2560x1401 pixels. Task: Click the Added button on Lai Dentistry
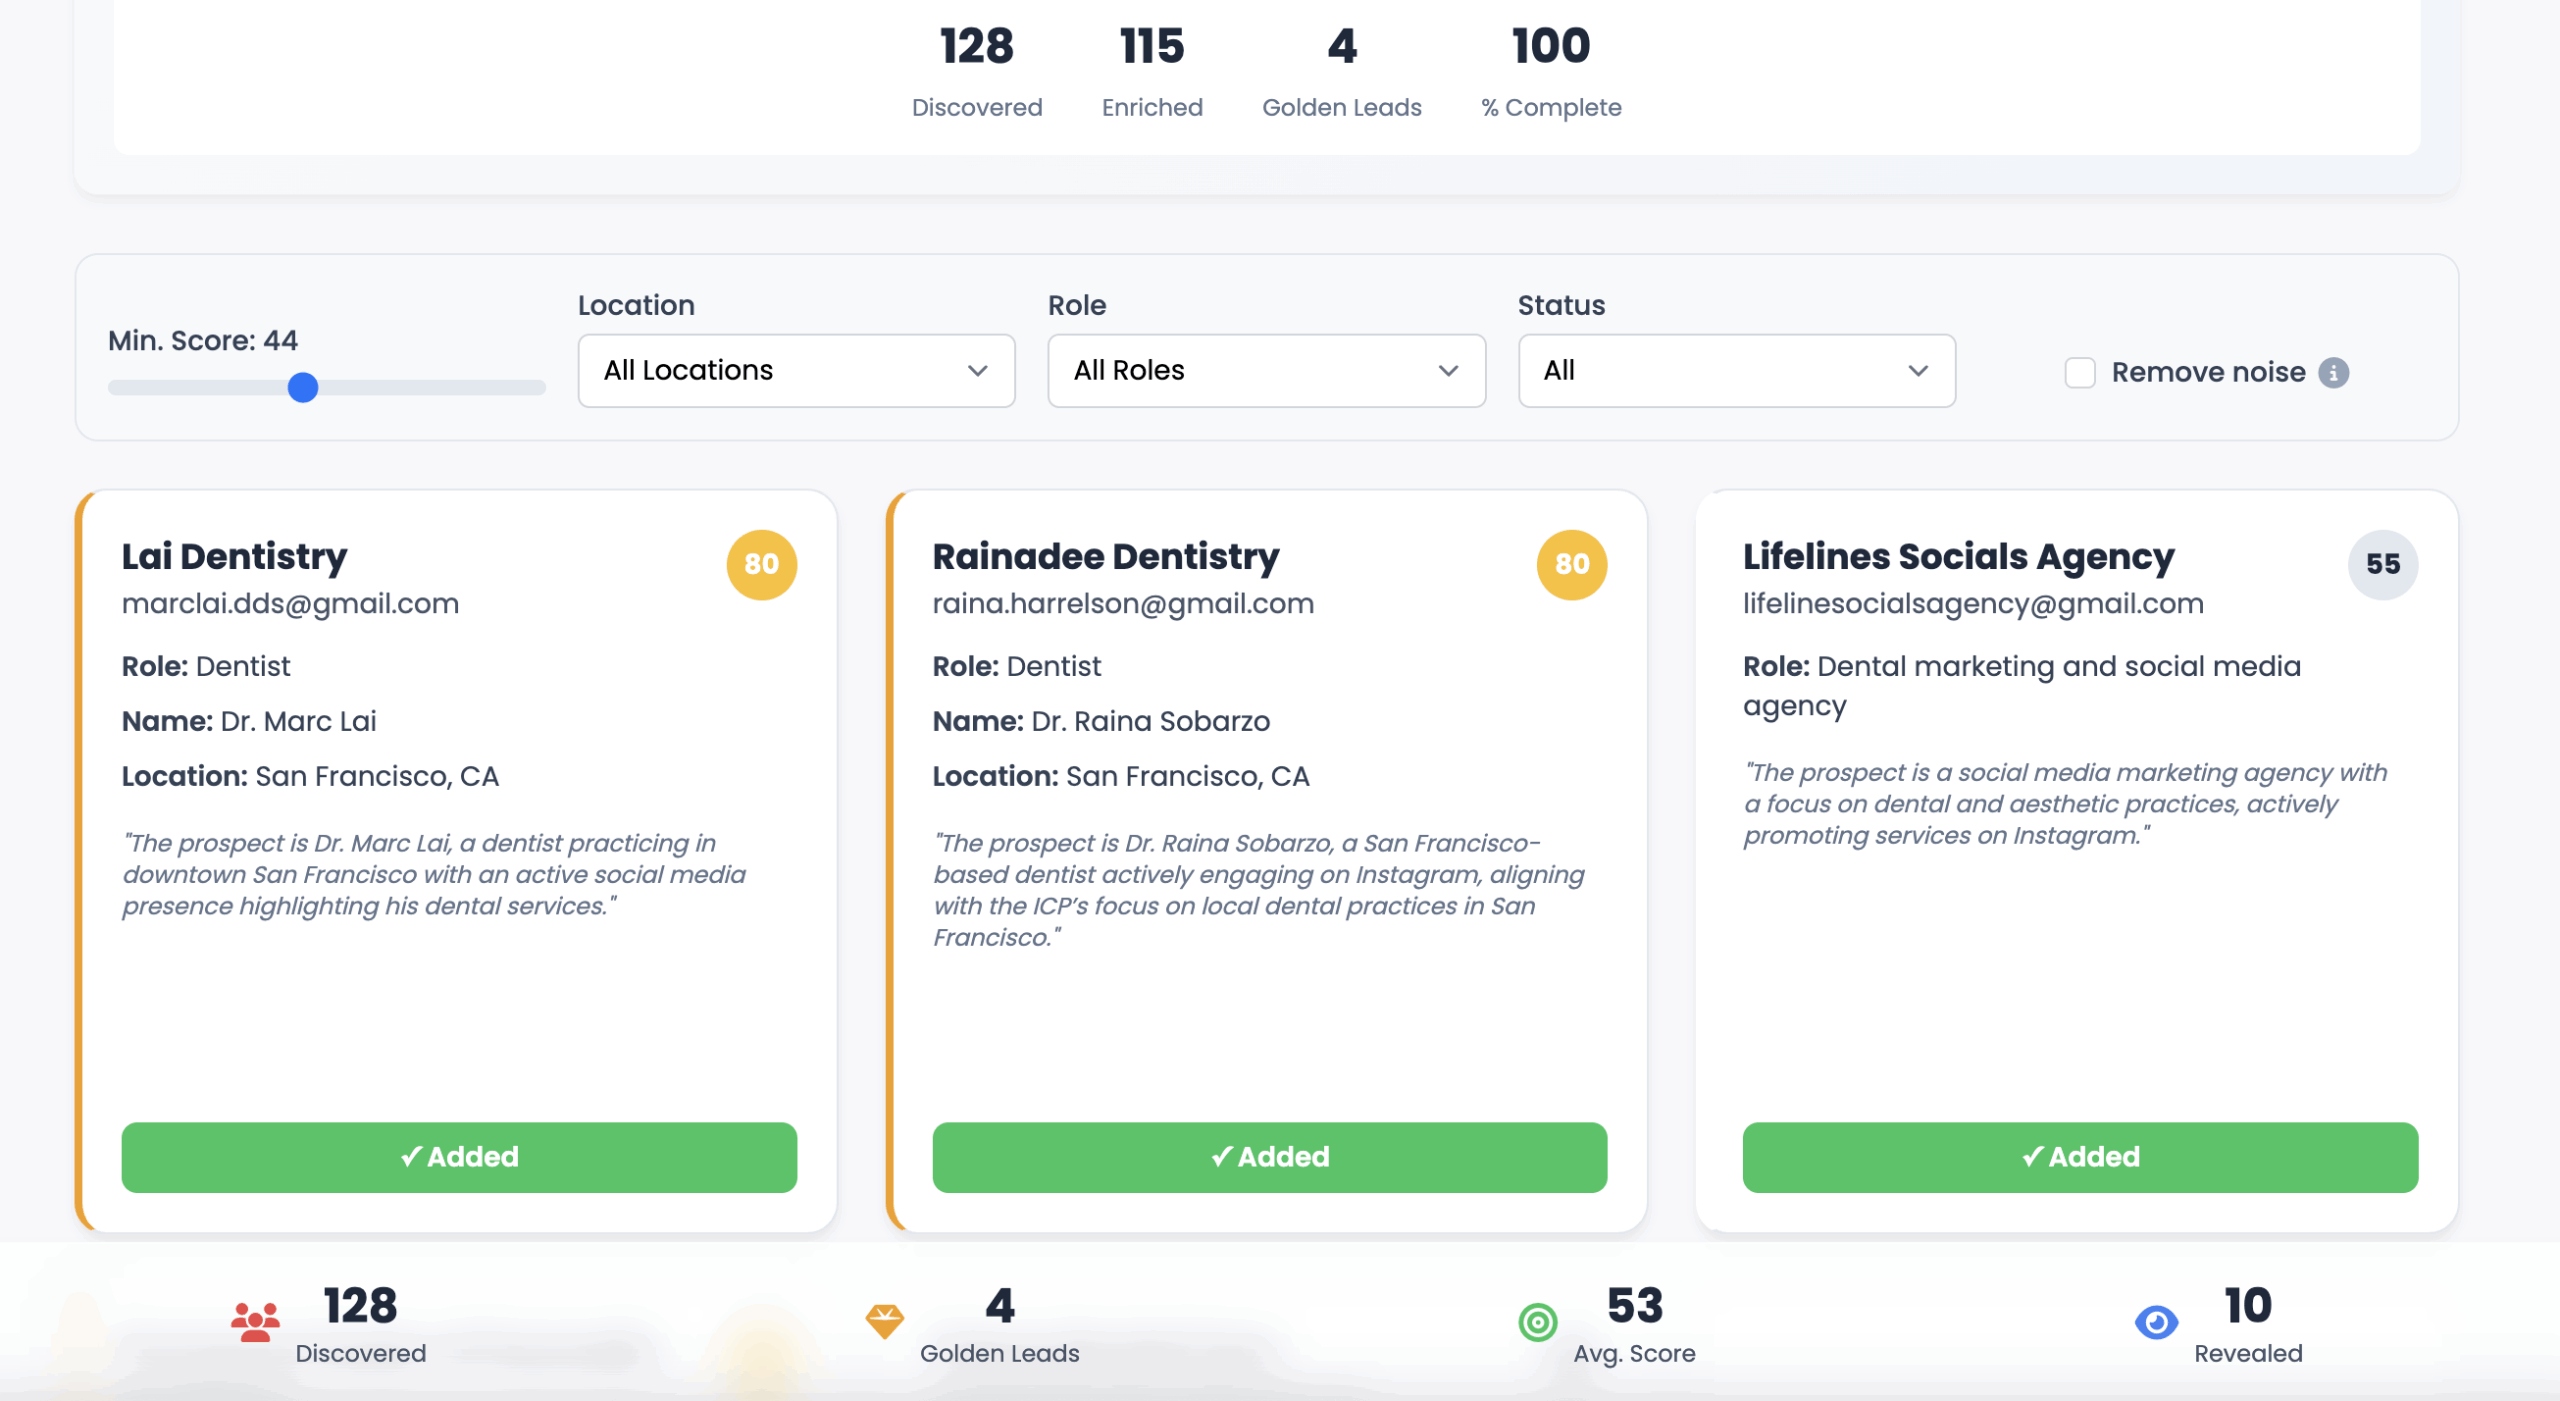point(459,1157)
